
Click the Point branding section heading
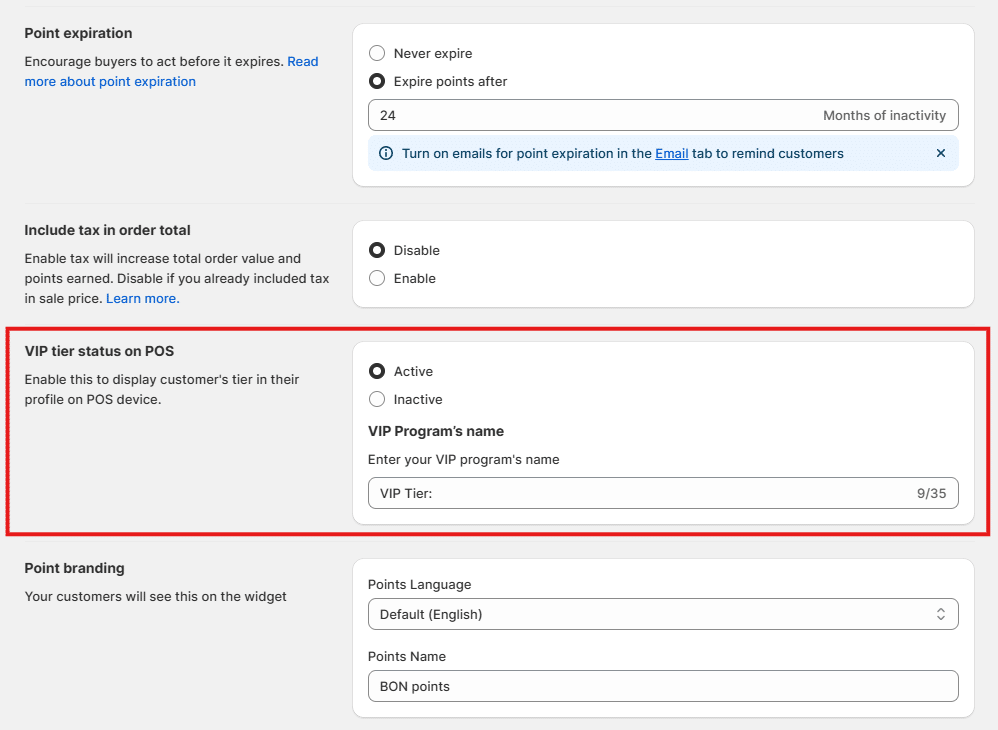click(74, 568)
